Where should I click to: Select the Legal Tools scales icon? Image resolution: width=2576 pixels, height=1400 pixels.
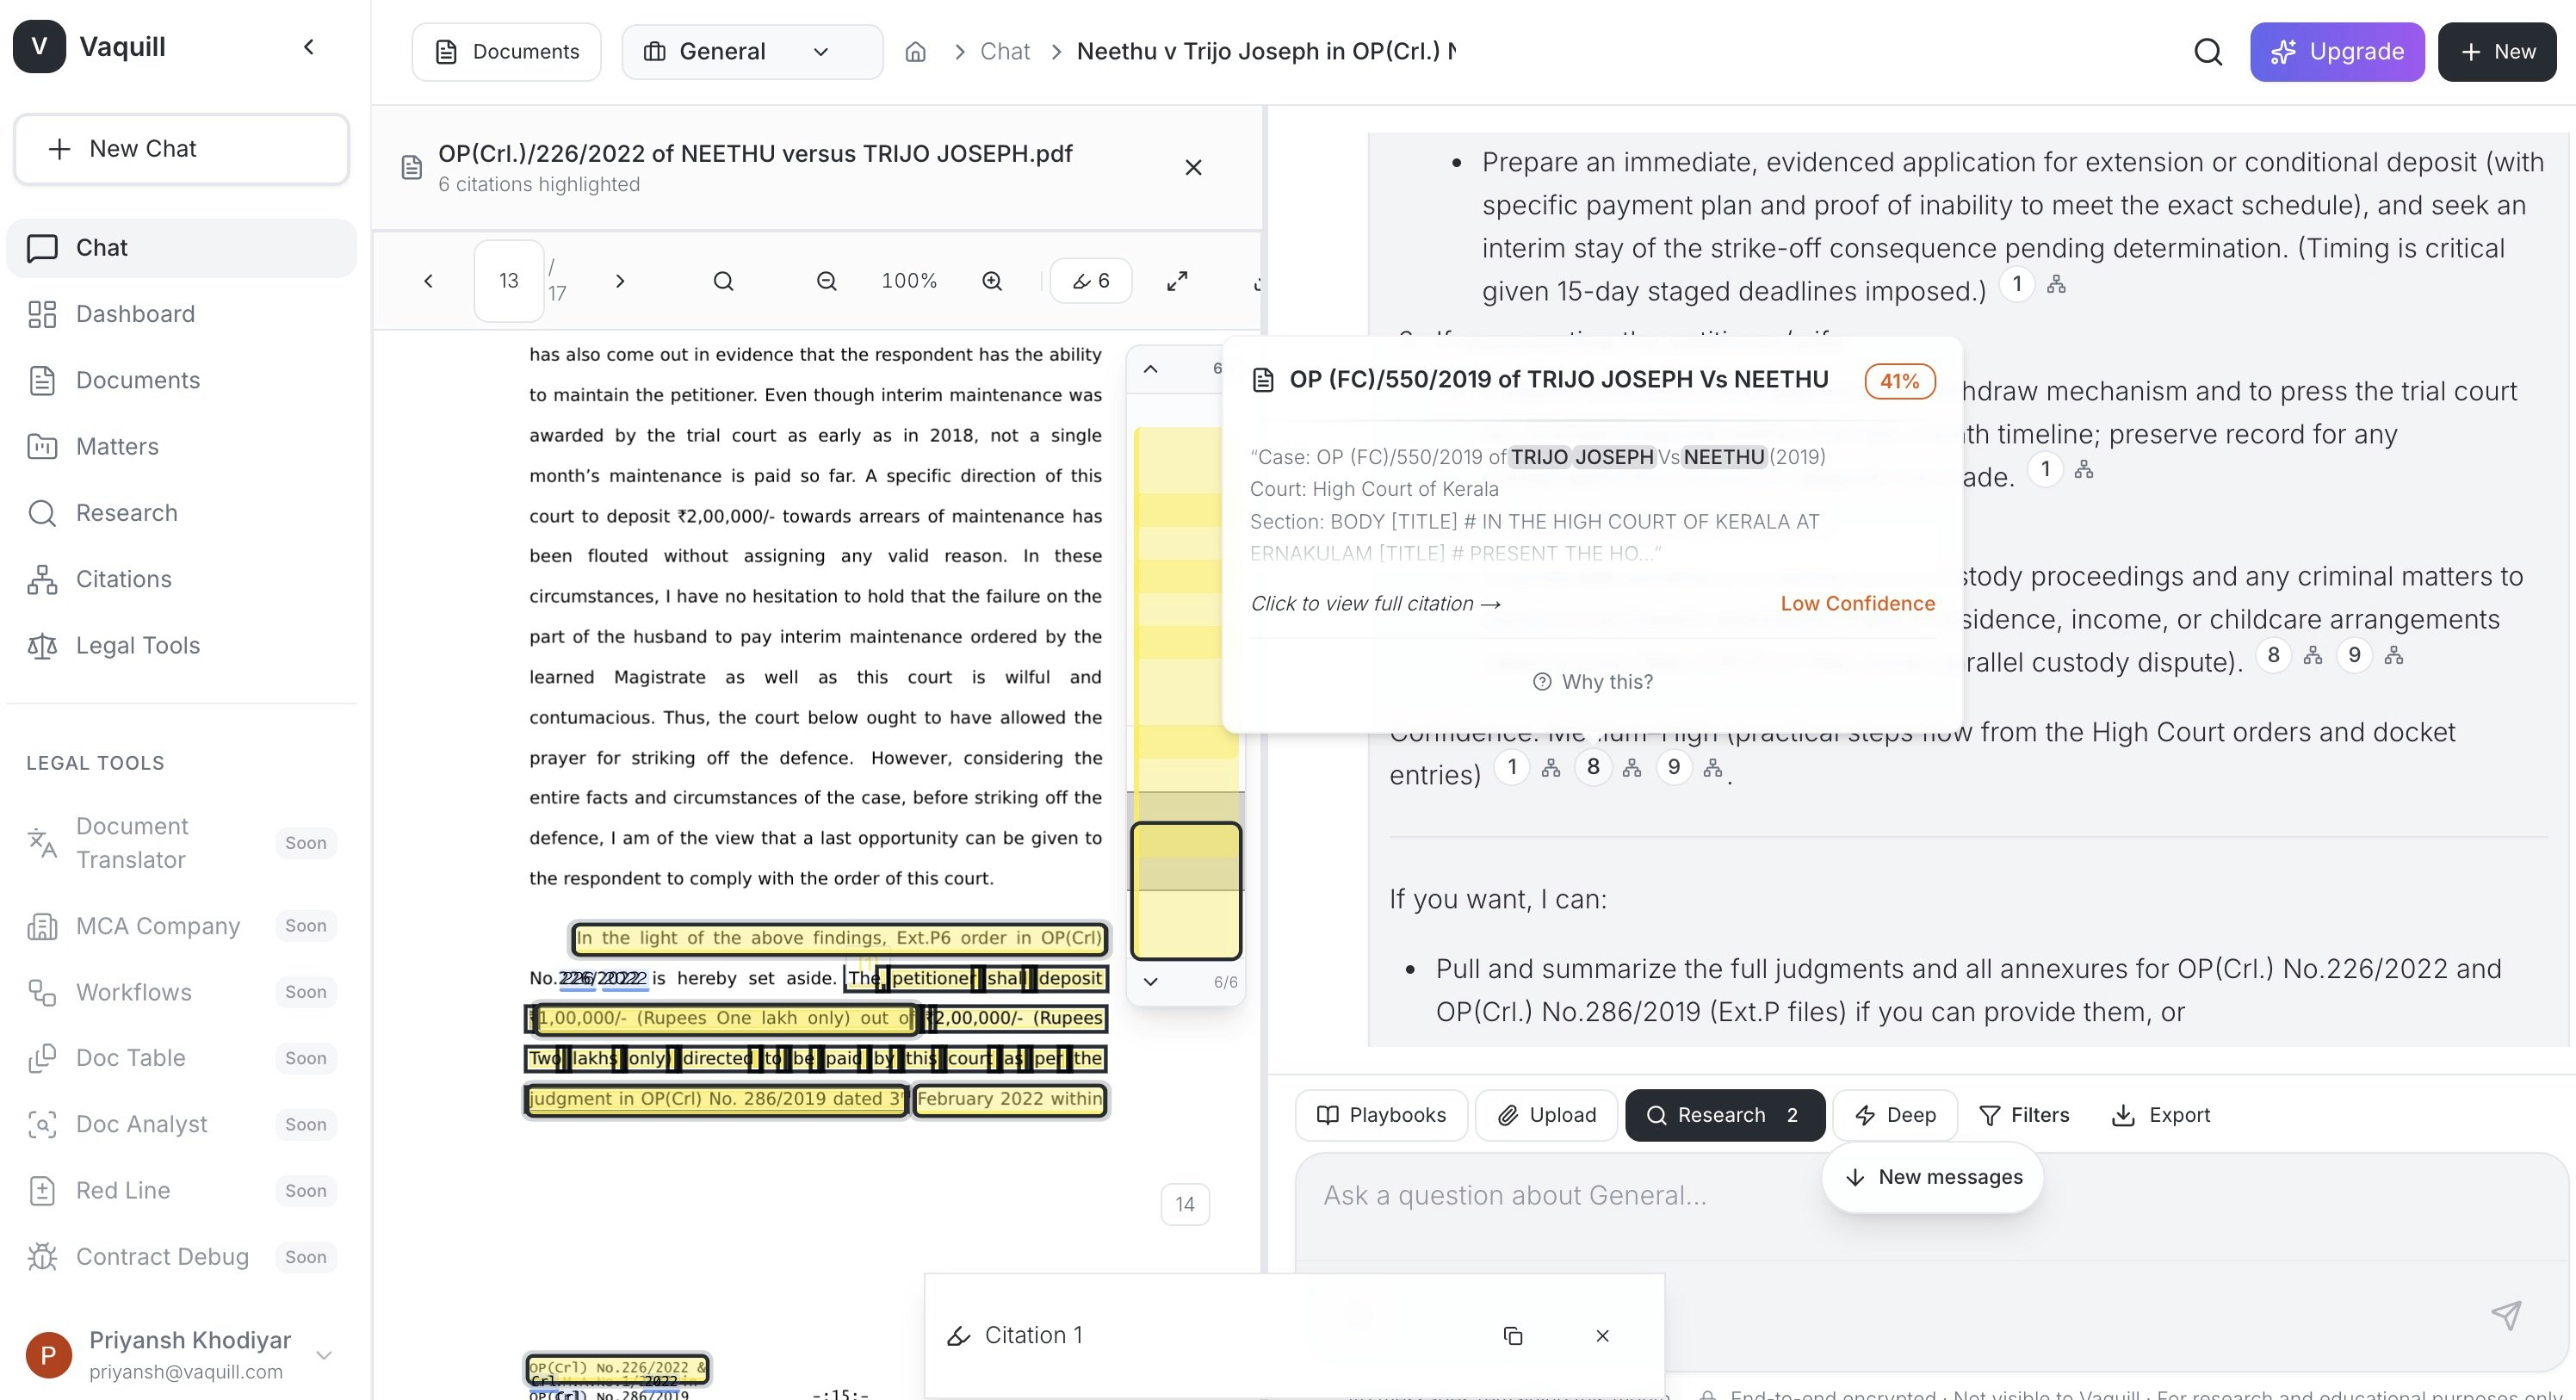pos(42,646)
